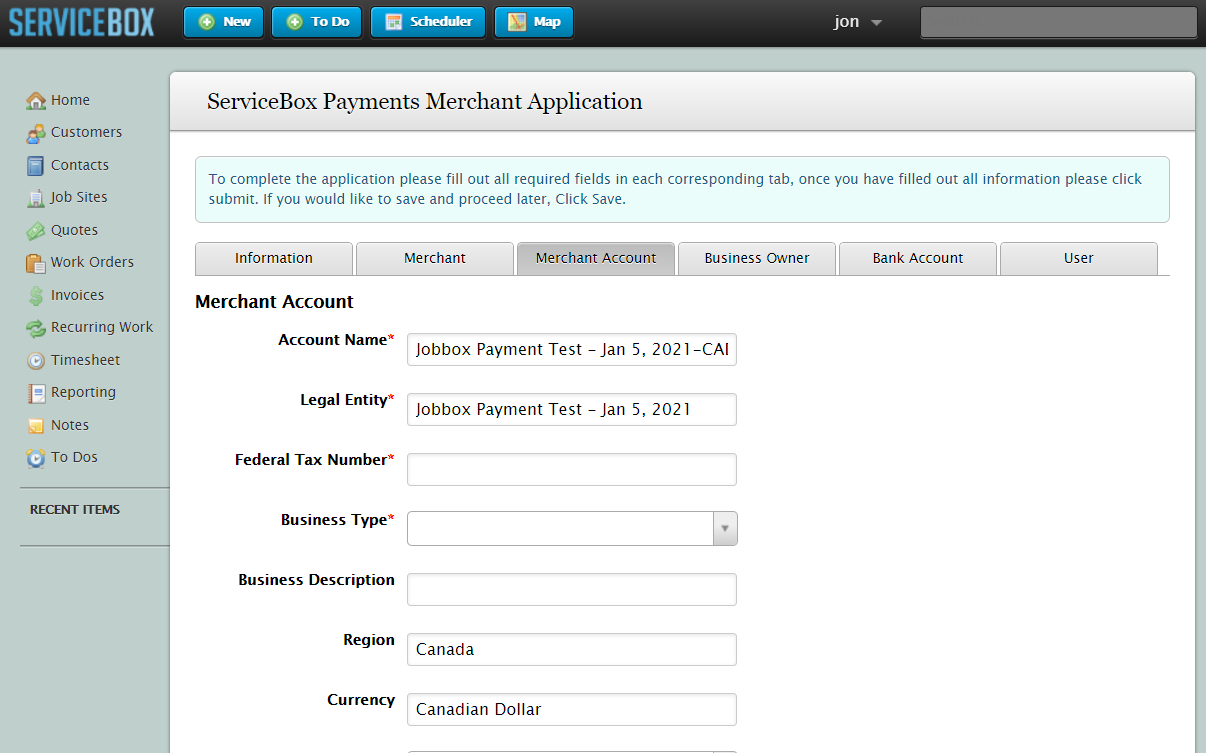Switch to the Information tab
Image resolution: width=1206 pixels, height=753 pixels.
point(274,258)
